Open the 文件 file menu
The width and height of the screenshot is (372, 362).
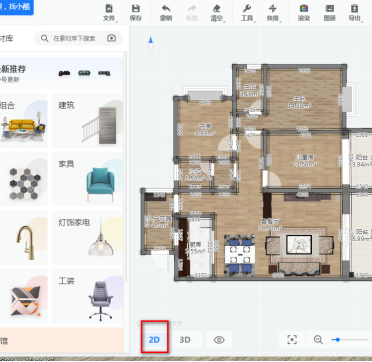(109, 13)
